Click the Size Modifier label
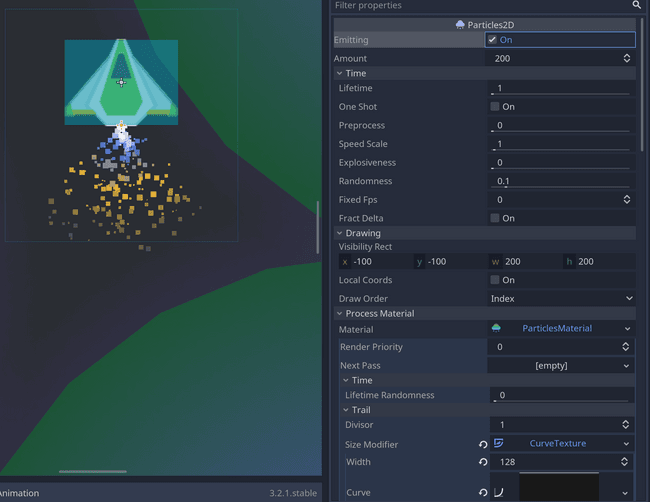 pos(371,444)
